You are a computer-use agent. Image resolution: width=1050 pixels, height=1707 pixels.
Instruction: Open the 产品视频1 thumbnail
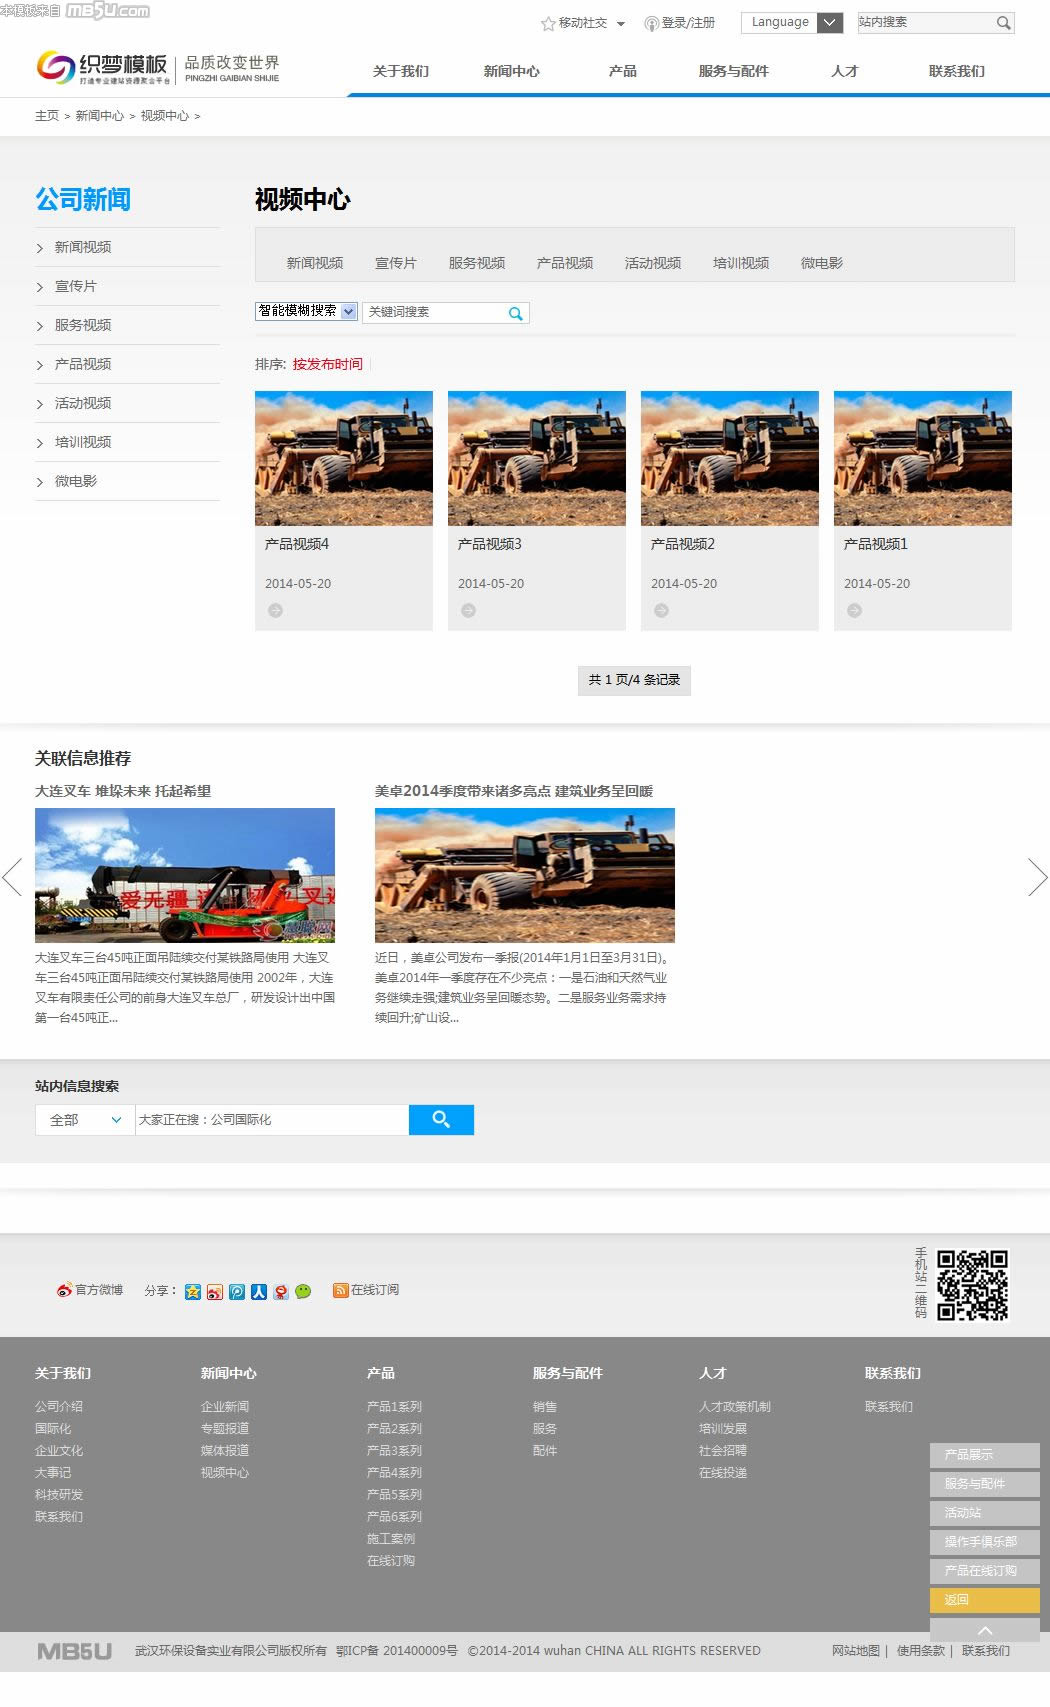[x=922, y=458]
